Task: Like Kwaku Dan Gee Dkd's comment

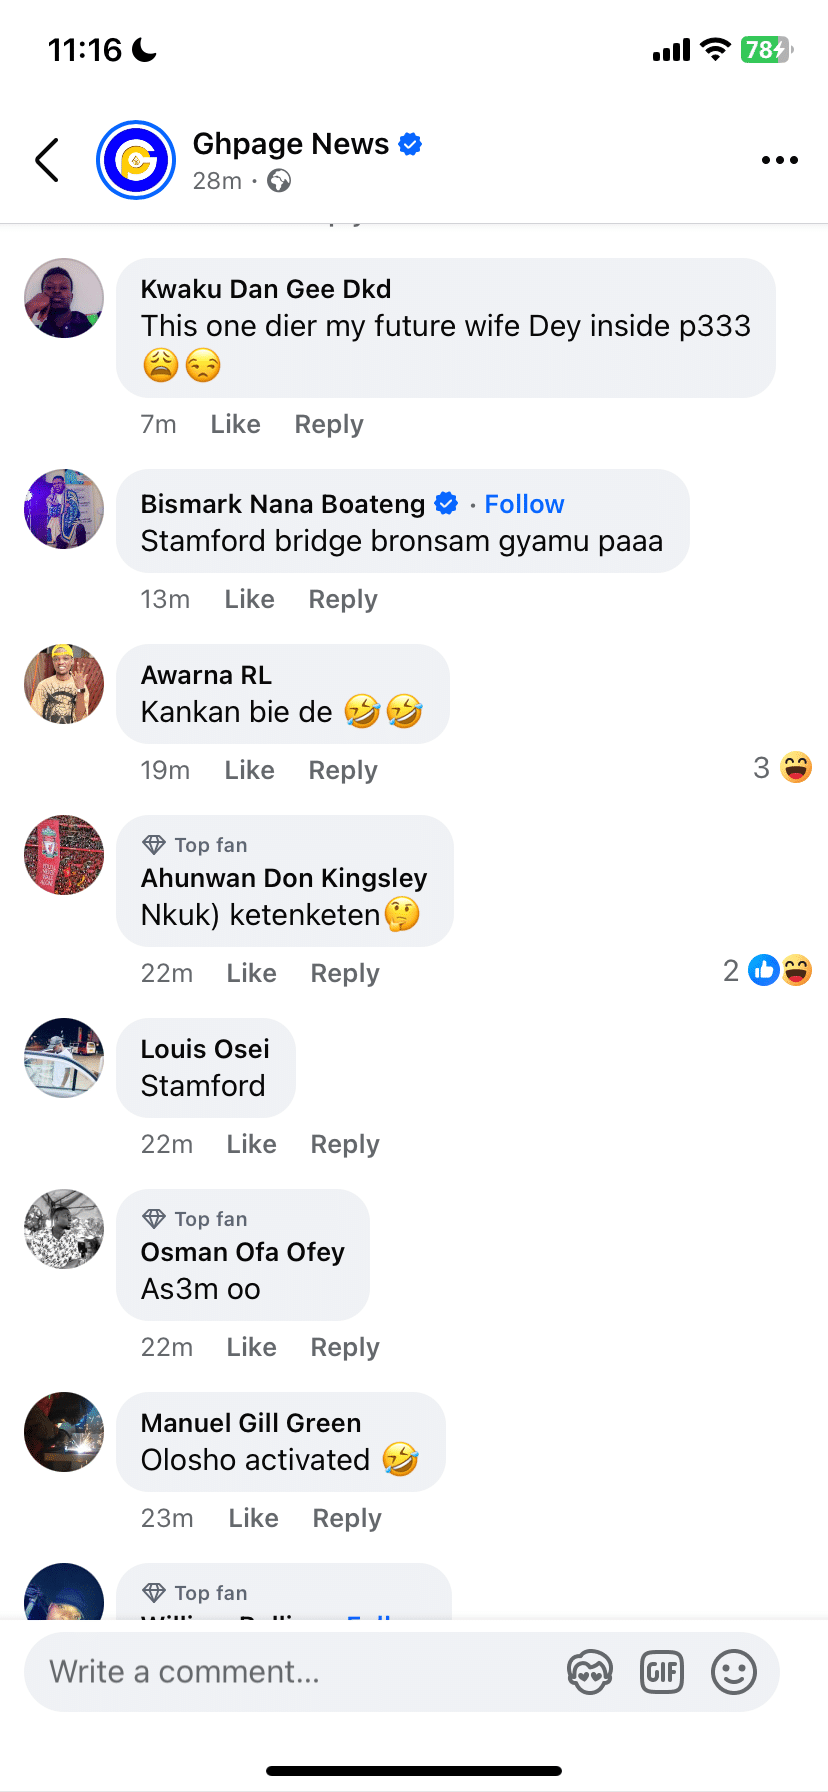Action: tap(235, 424)
